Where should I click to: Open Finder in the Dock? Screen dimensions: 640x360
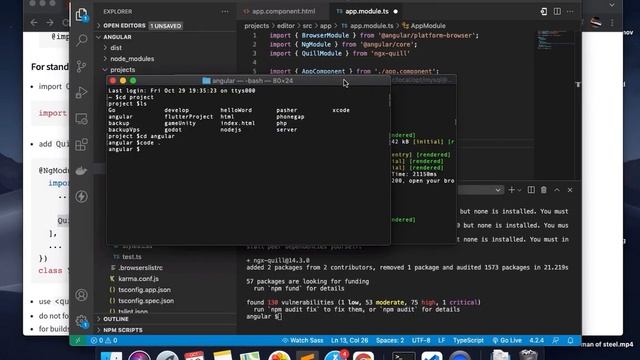point(111,355)
